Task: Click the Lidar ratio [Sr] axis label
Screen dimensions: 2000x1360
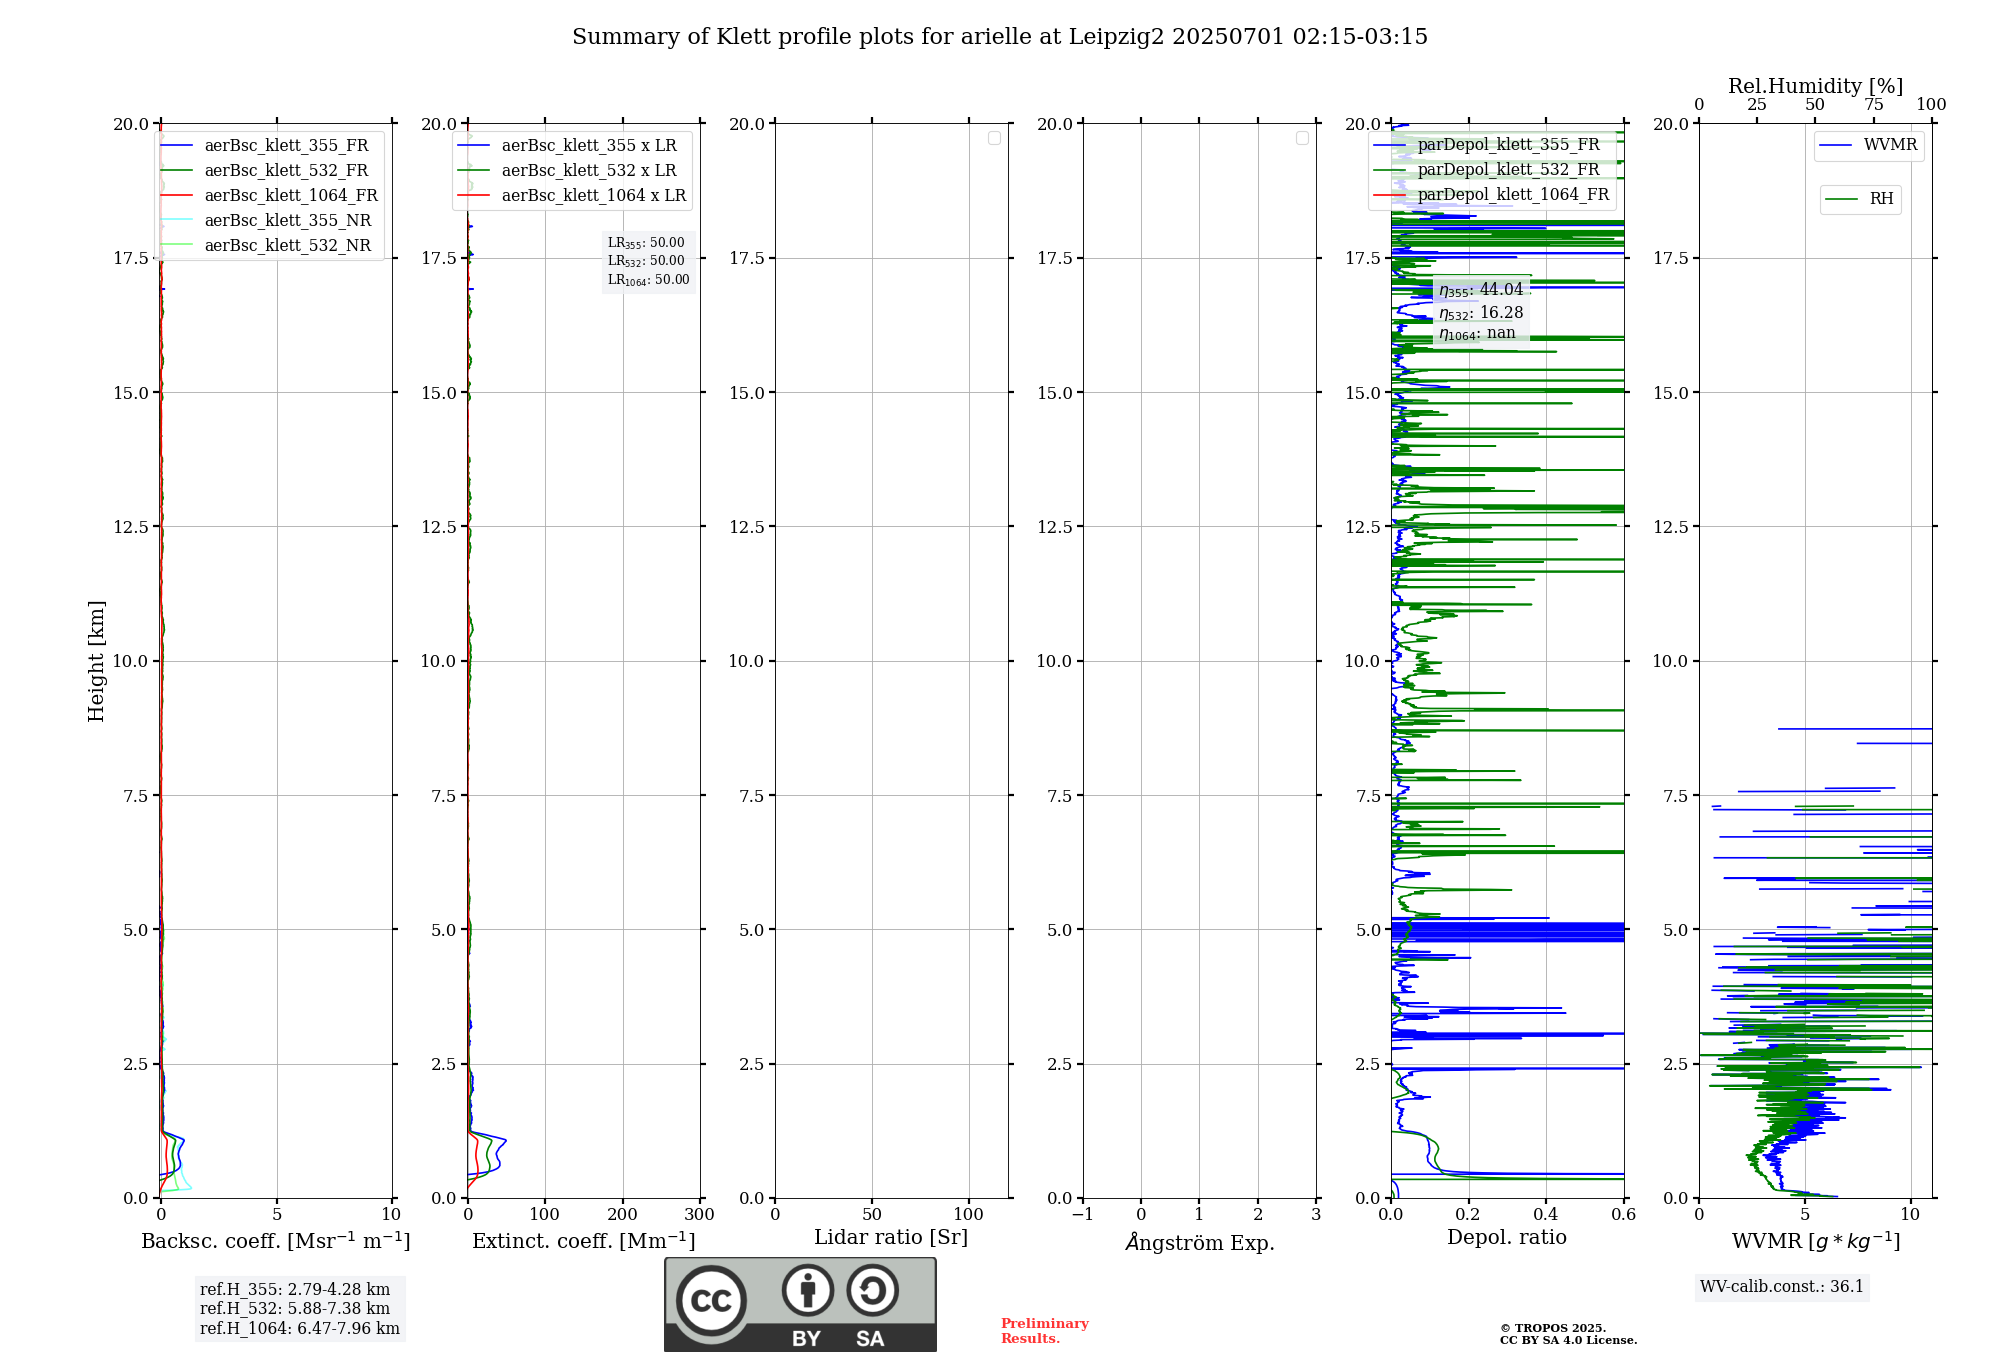Action: [891, 1237]
